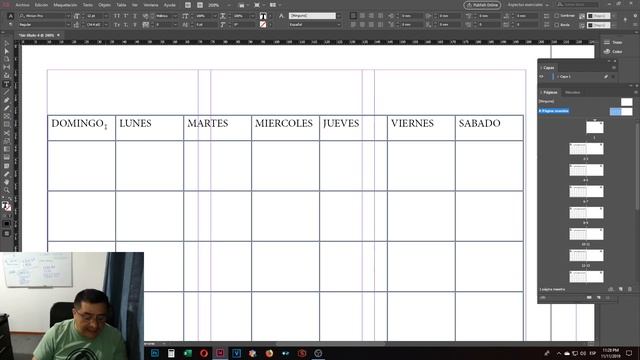The height and width of the screenshot is (360, 640).
Task: Select the Scissors tool
Action: click(x=7, y=133)
